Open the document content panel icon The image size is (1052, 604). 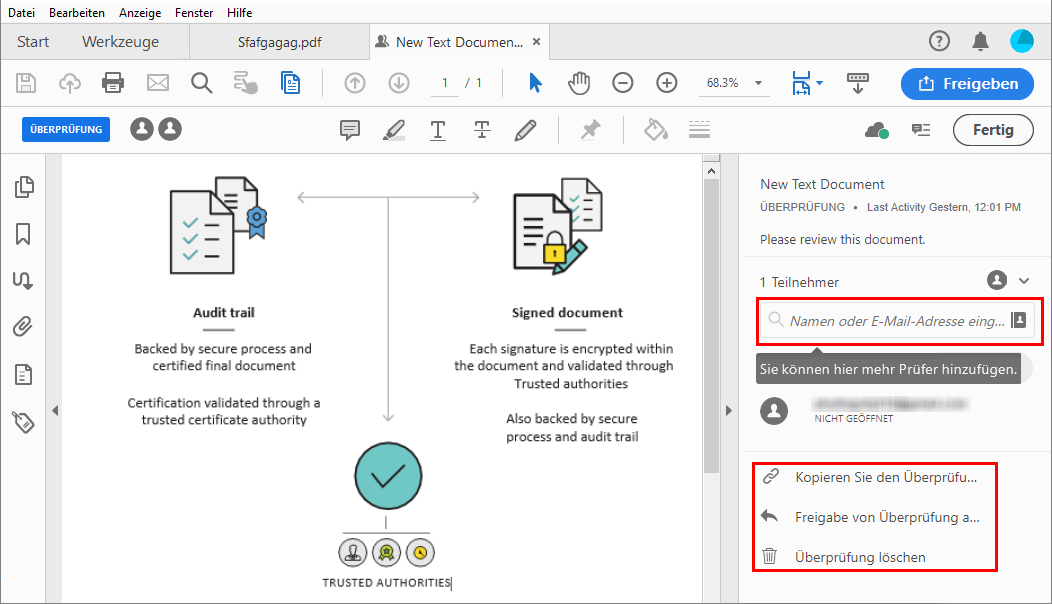[x=23, y=374]
